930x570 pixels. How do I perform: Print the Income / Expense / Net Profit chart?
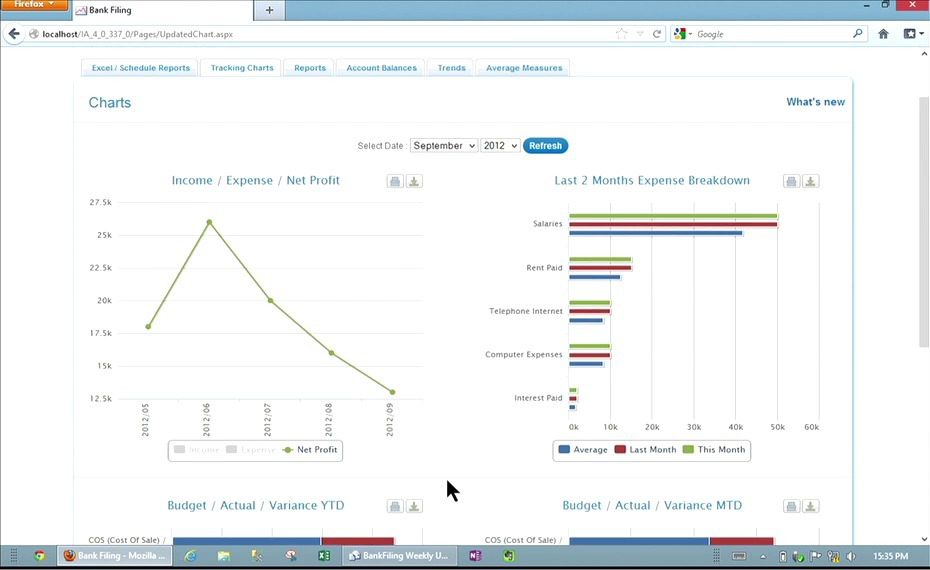pos(395,181)
